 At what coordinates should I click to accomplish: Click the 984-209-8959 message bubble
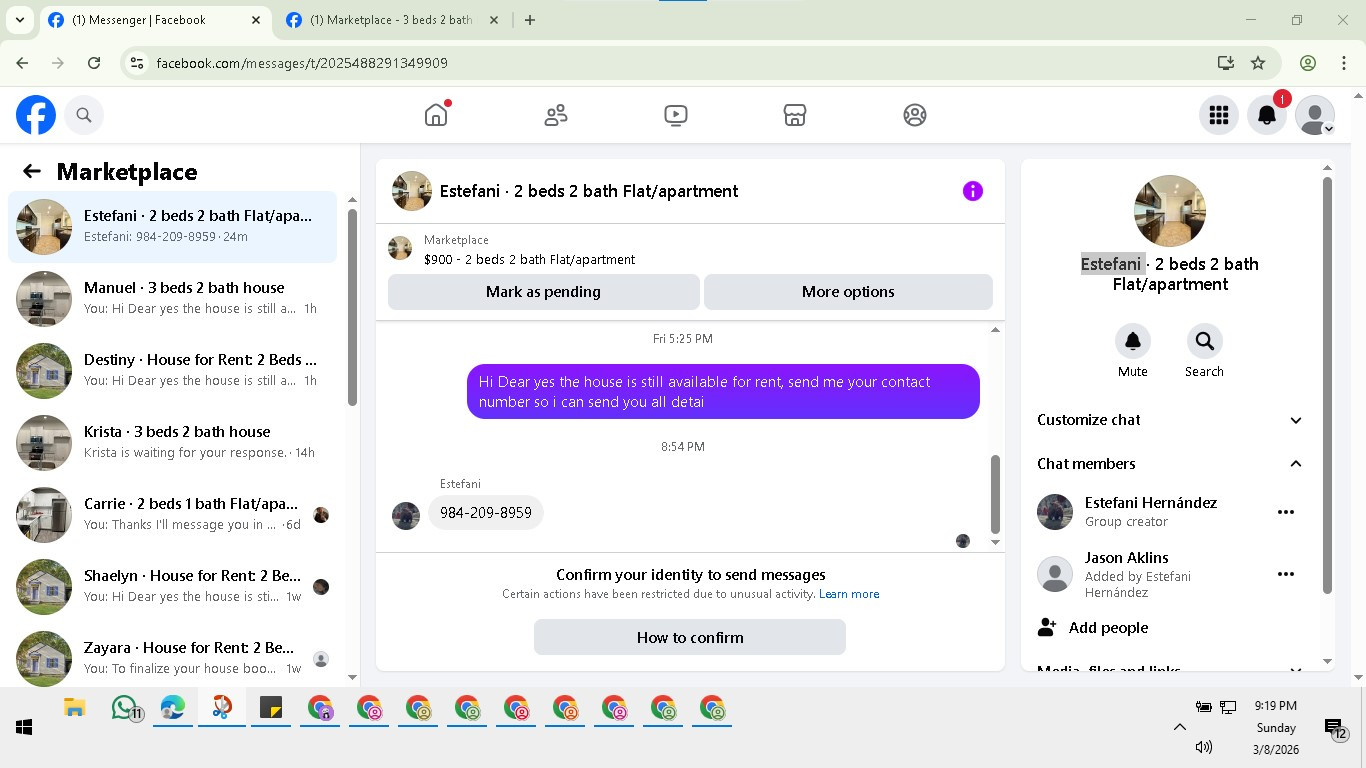pos(486,512)
